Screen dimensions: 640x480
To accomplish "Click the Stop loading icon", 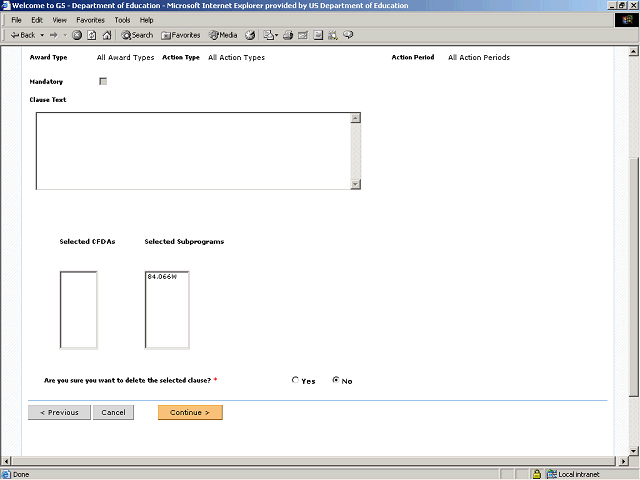I will point(77,35).
